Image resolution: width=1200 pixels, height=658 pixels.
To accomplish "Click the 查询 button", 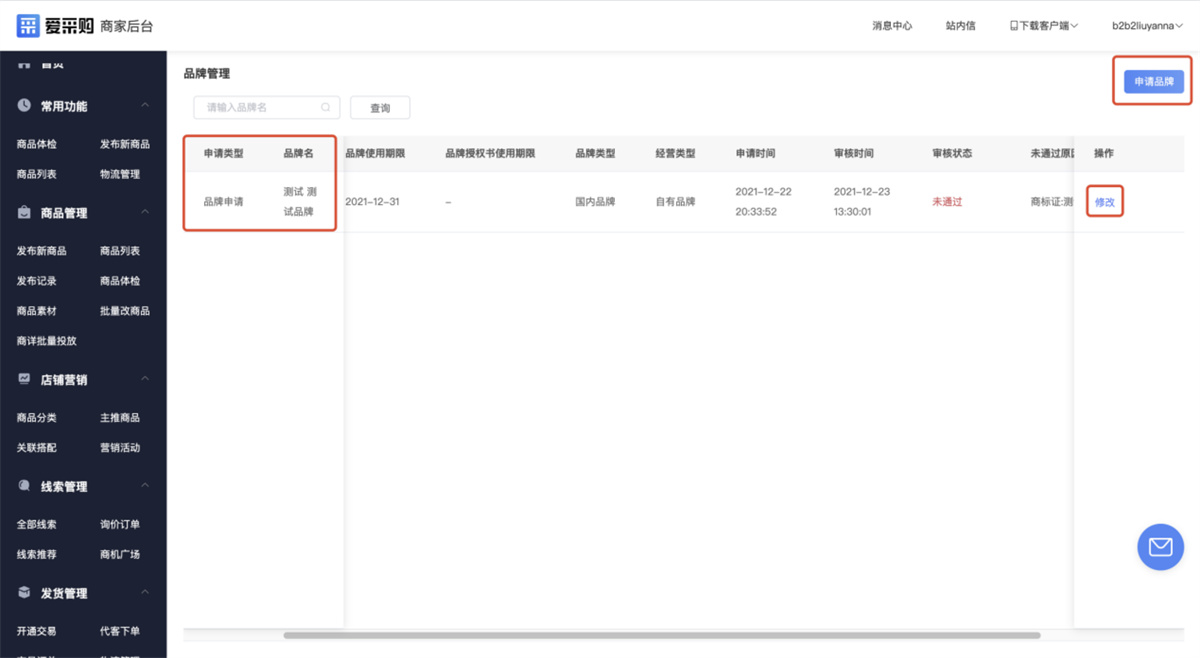I will pos(380,108).
